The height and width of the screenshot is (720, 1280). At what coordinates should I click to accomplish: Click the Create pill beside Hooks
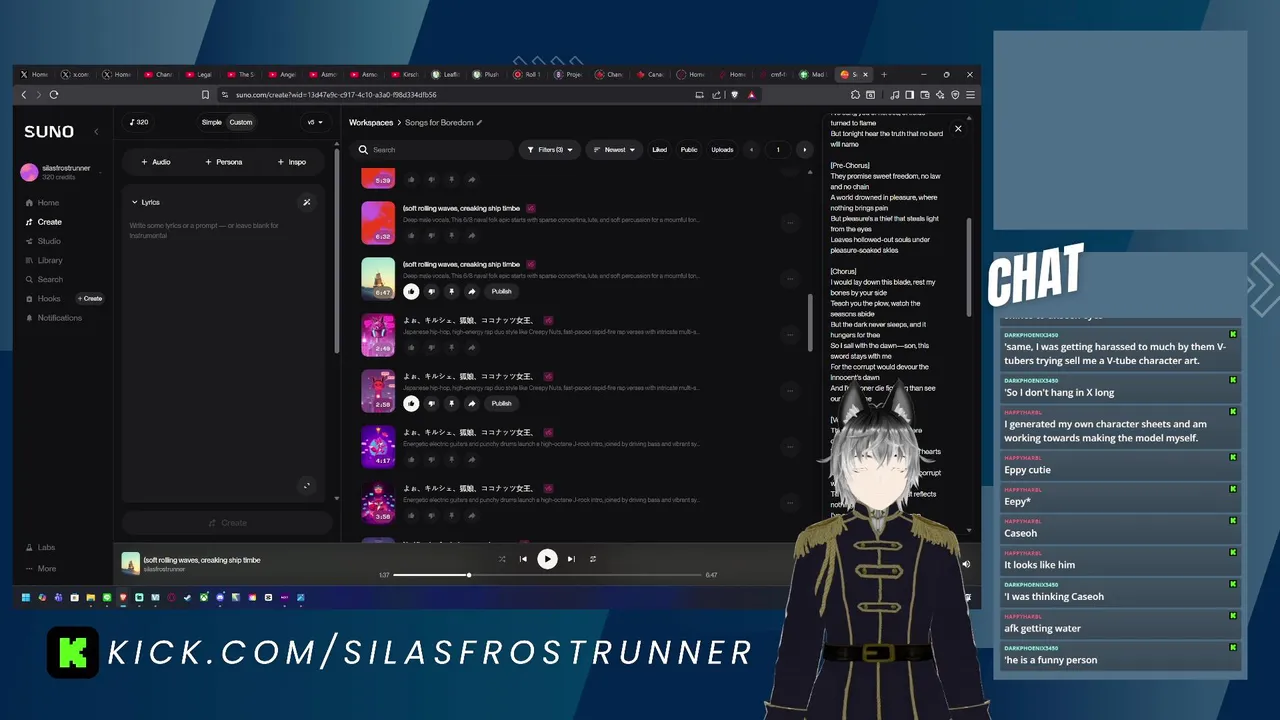point(90,299)
